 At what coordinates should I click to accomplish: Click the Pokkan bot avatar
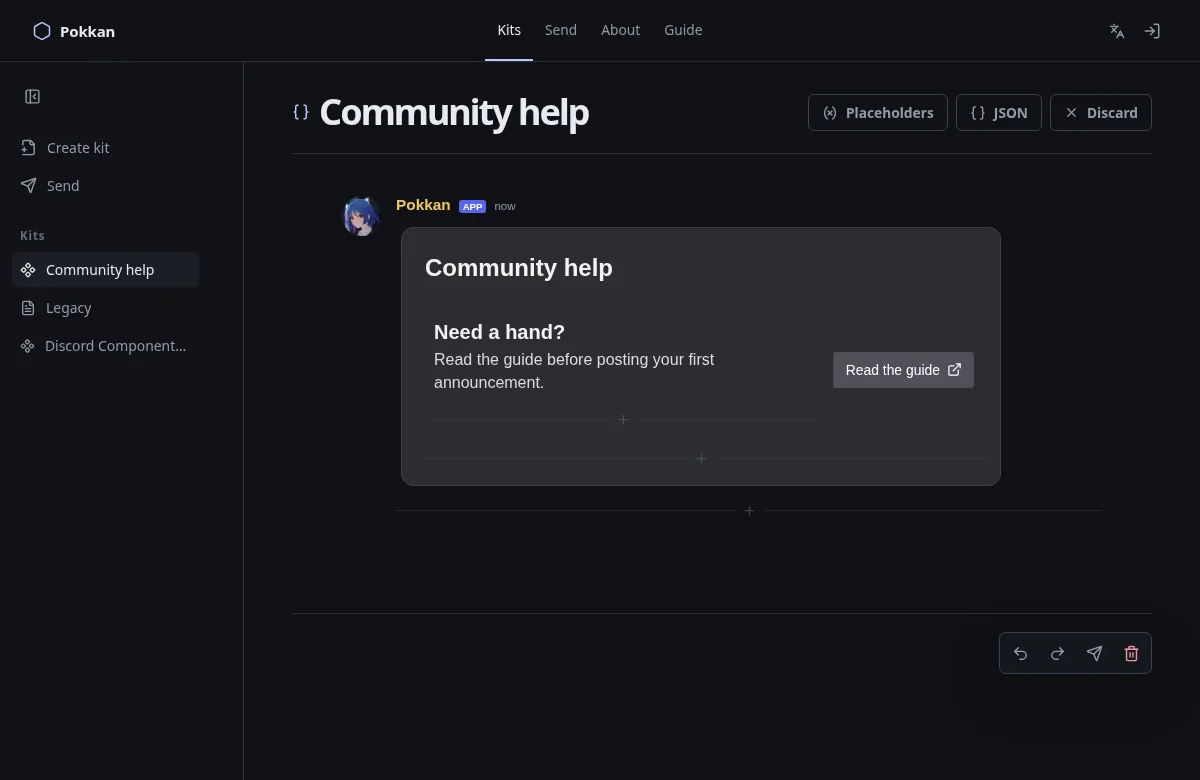coord(360,216)
